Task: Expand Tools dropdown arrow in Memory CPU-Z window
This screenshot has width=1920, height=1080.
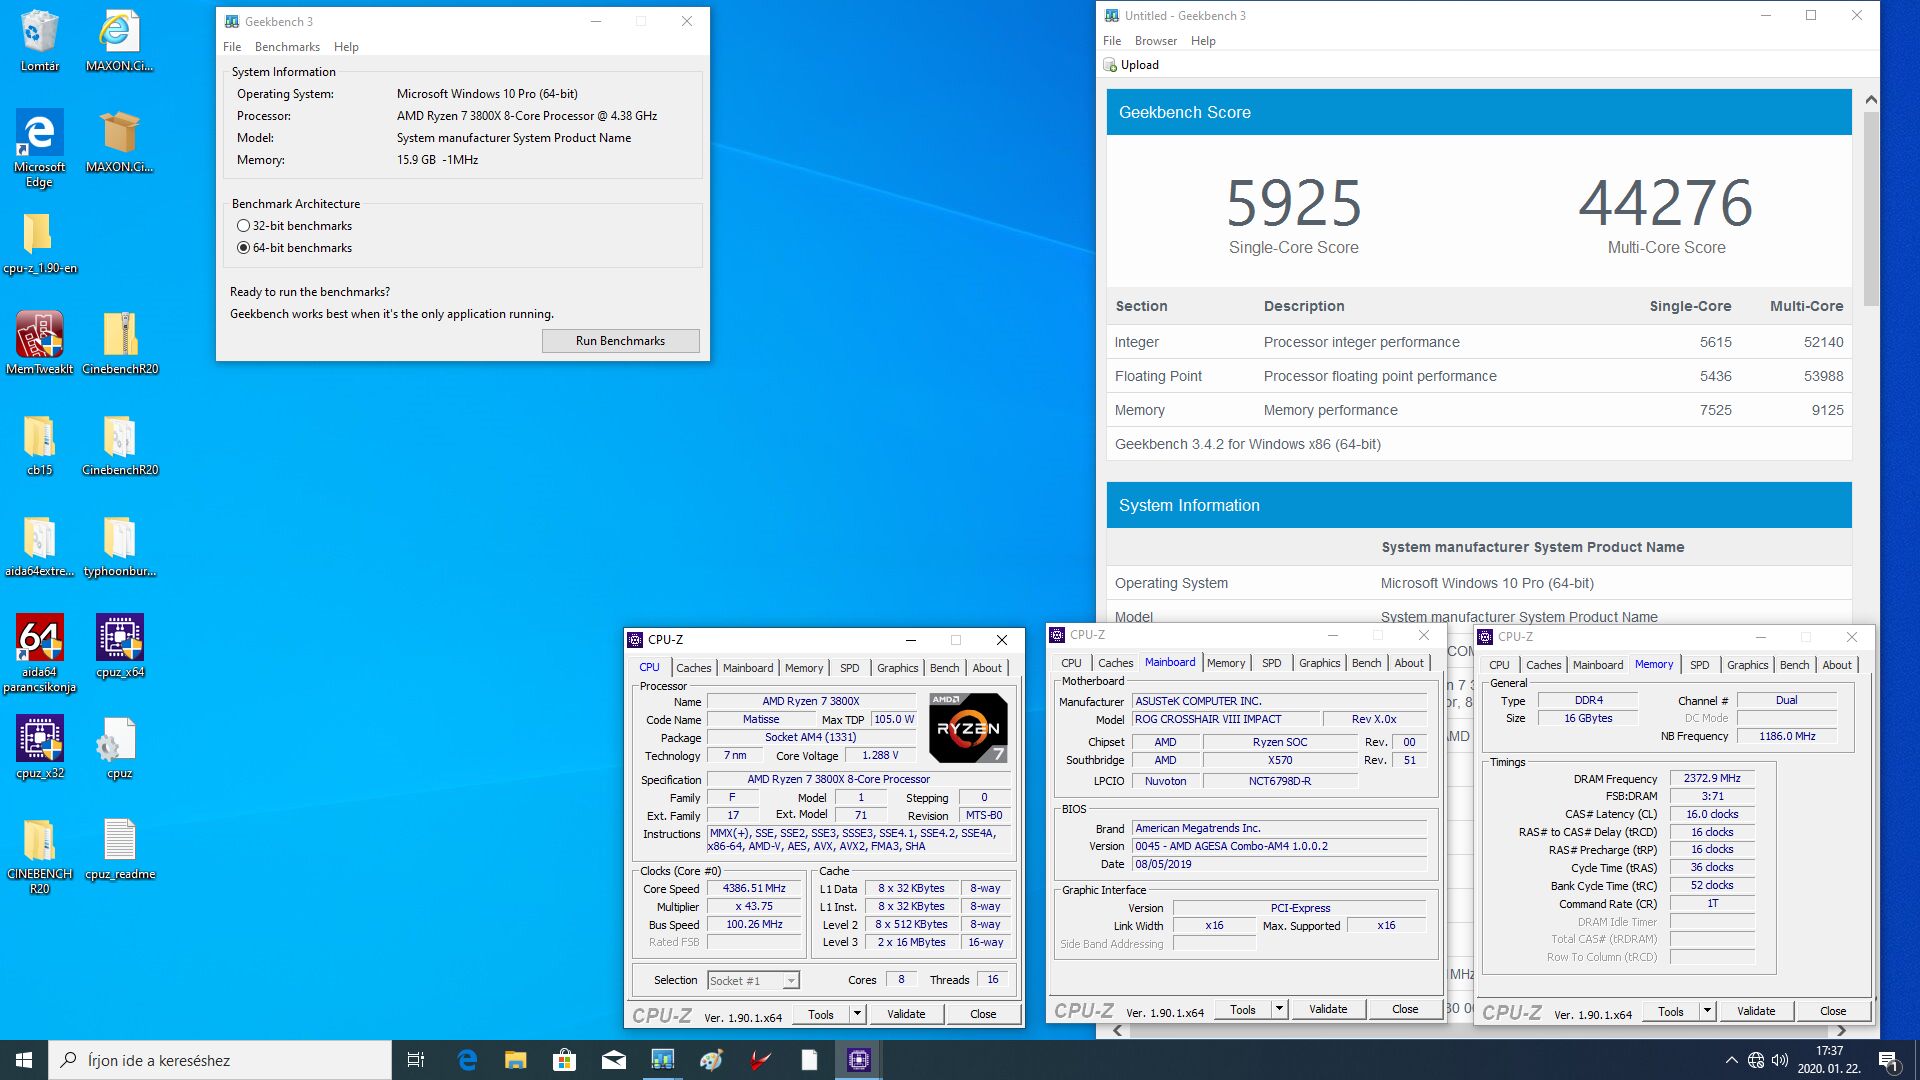Action: click(x=1707, y=1011)
